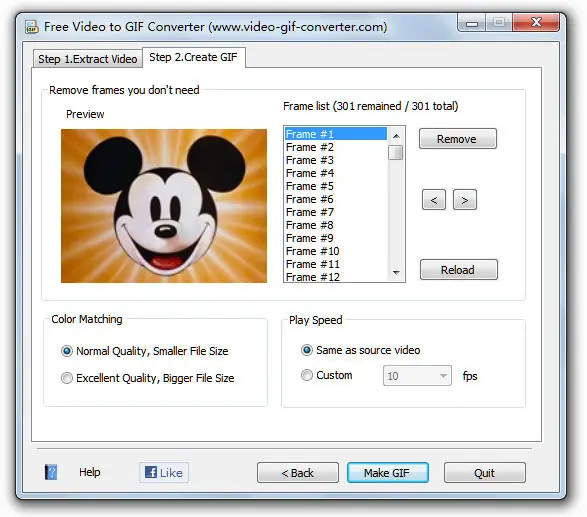The image size is (587, 517).
Task: Select Same as source video speed
Action: click(x=307, y=350)
